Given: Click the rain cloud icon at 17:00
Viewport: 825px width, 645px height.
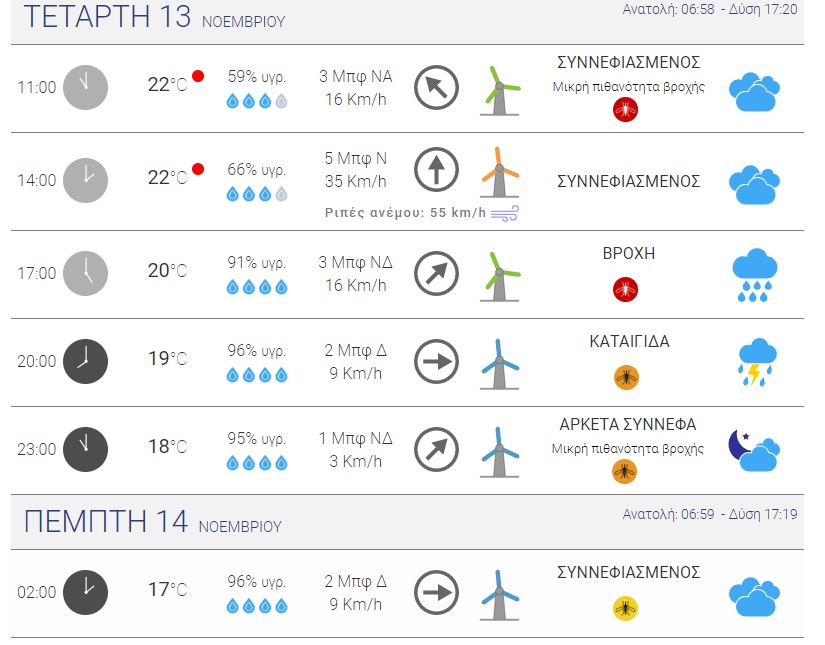Looking at the screenshot, I should [x=755, y=275].
